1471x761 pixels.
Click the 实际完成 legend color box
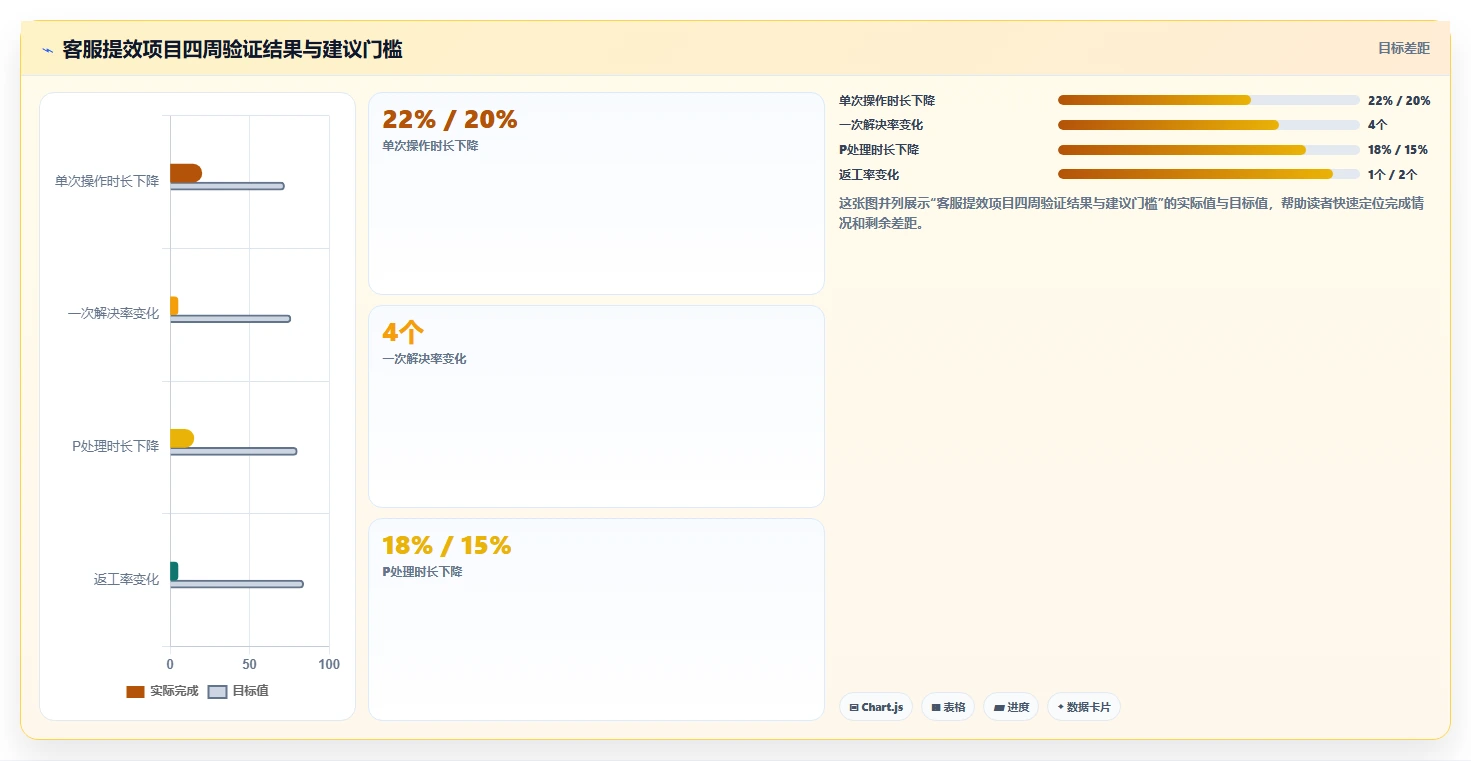coord(135,692)
